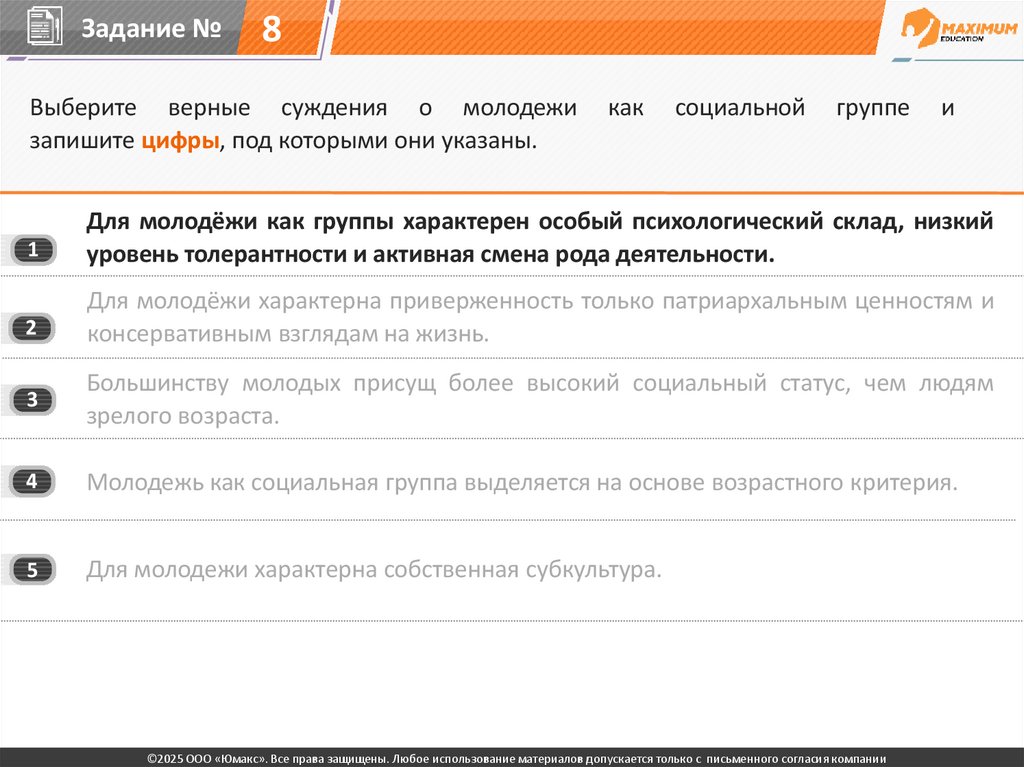Select answer badge number 3
This screenshot has width=1024, height=767.
coord(33,400)
